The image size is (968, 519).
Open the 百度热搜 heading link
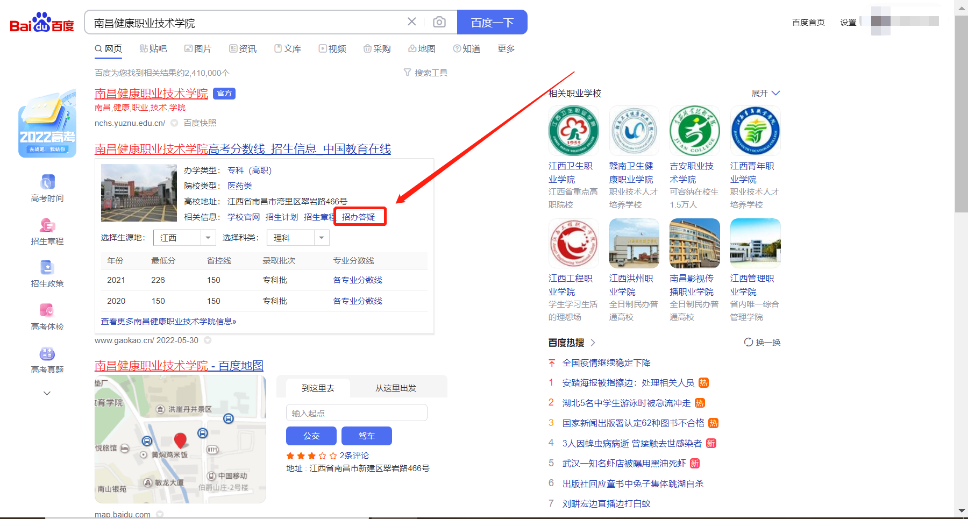[572, 343]
